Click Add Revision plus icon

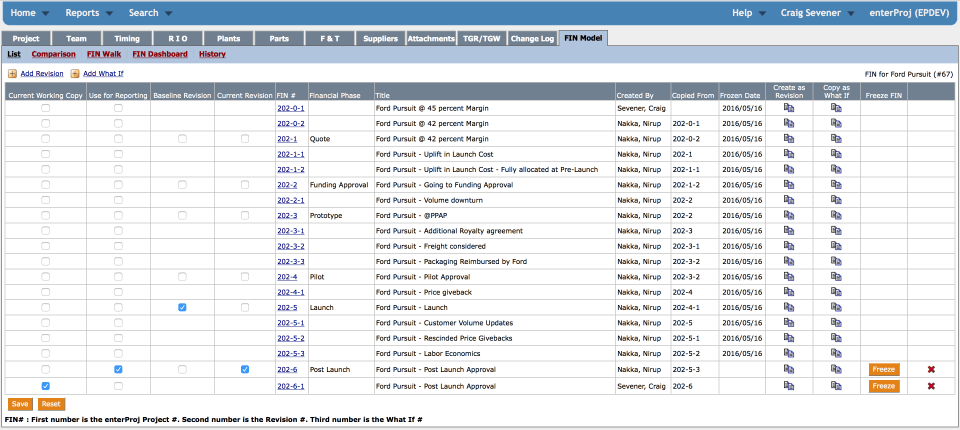point(12,74)
